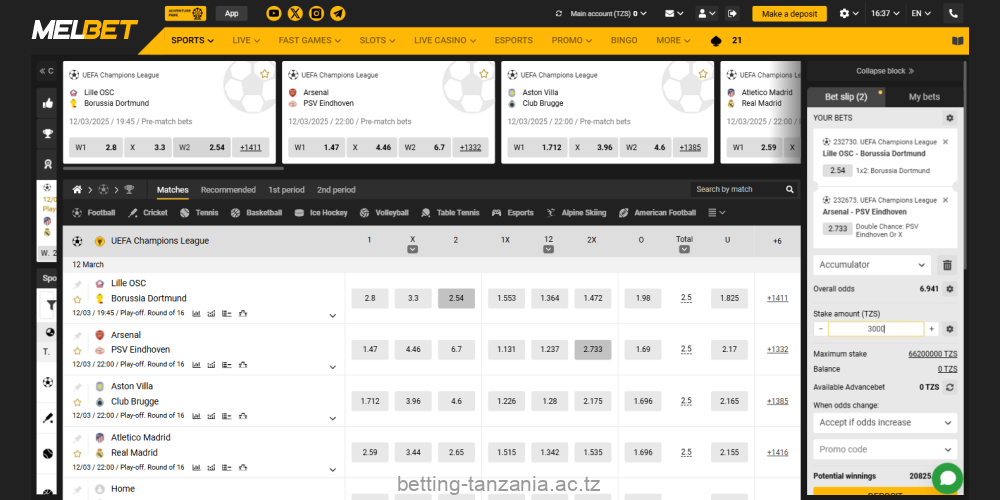Open overall odds settings gear

(x=950, y=289)
